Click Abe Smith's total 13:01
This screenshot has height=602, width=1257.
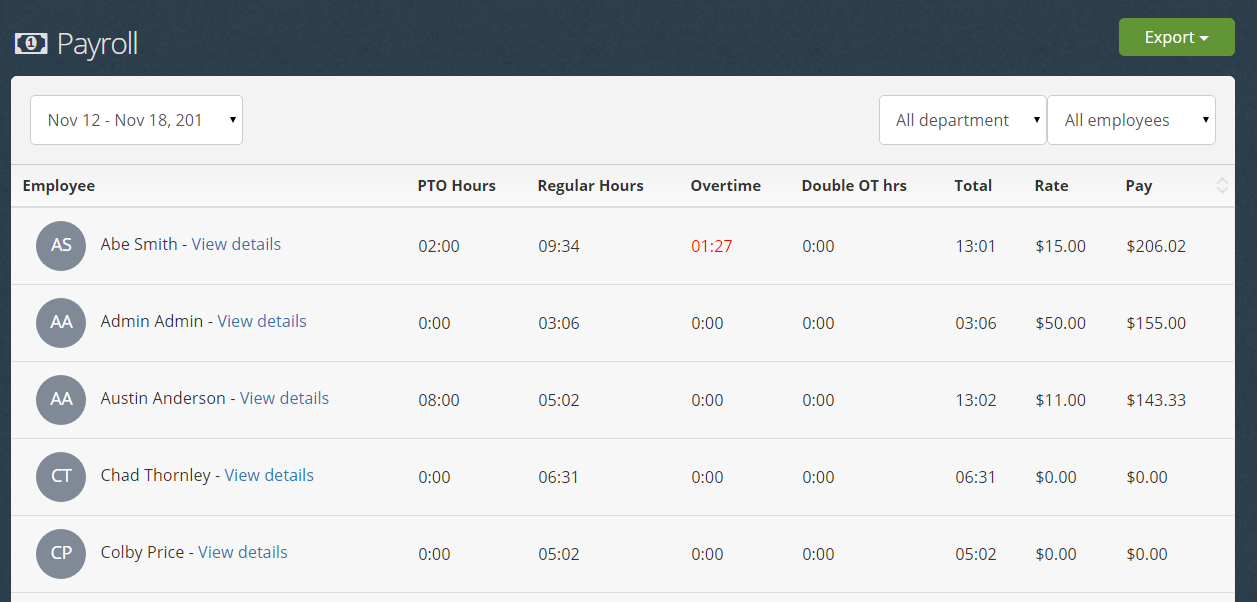pos(975,246)
